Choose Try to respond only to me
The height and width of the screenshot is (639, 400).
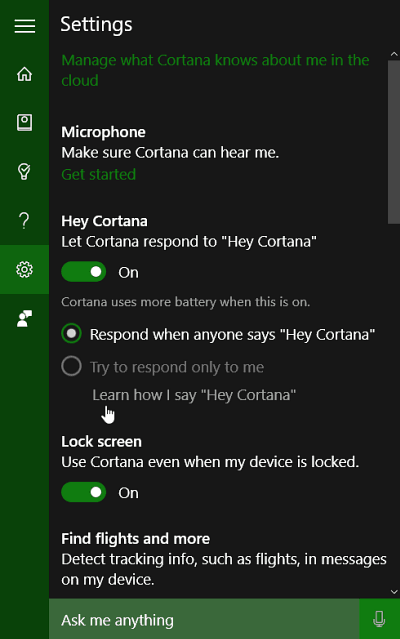[x=163, y=367]
